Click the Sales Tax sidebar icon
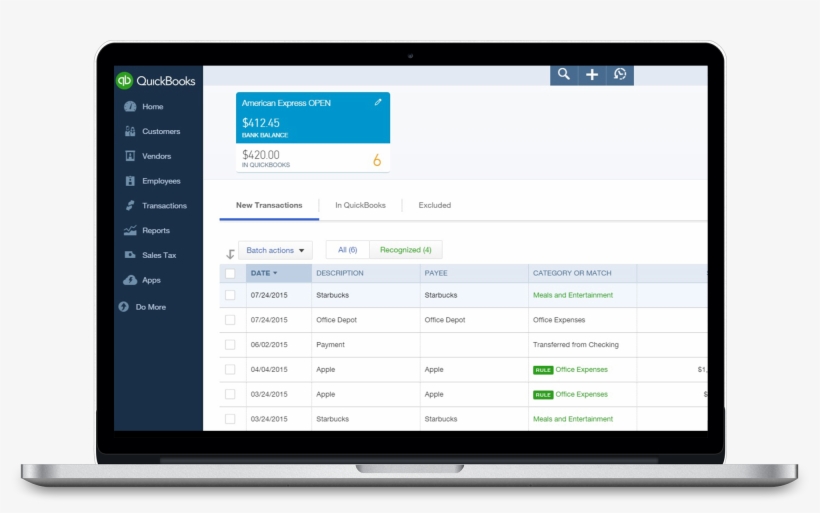The height and width of the screenshot is (513, 820). pos(130,255)
